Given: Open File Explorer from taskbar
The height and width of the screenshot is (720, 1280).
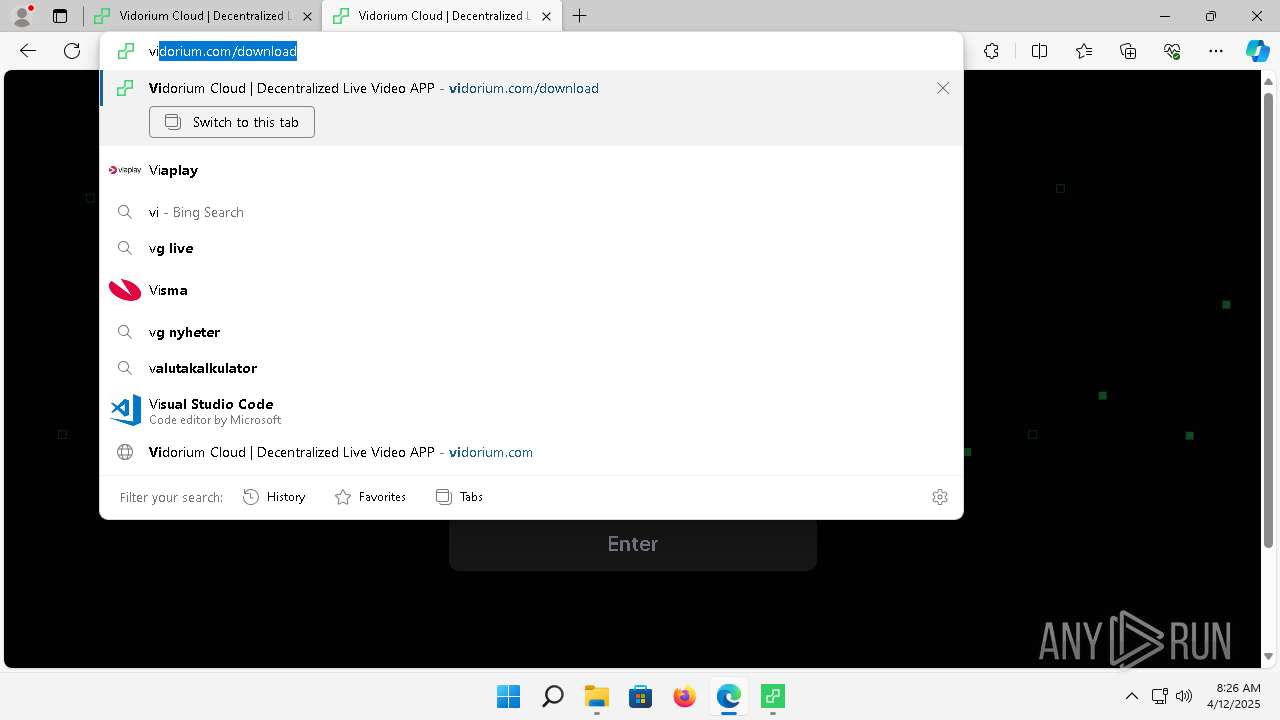Looking at the screenshot, I should 596,696.
